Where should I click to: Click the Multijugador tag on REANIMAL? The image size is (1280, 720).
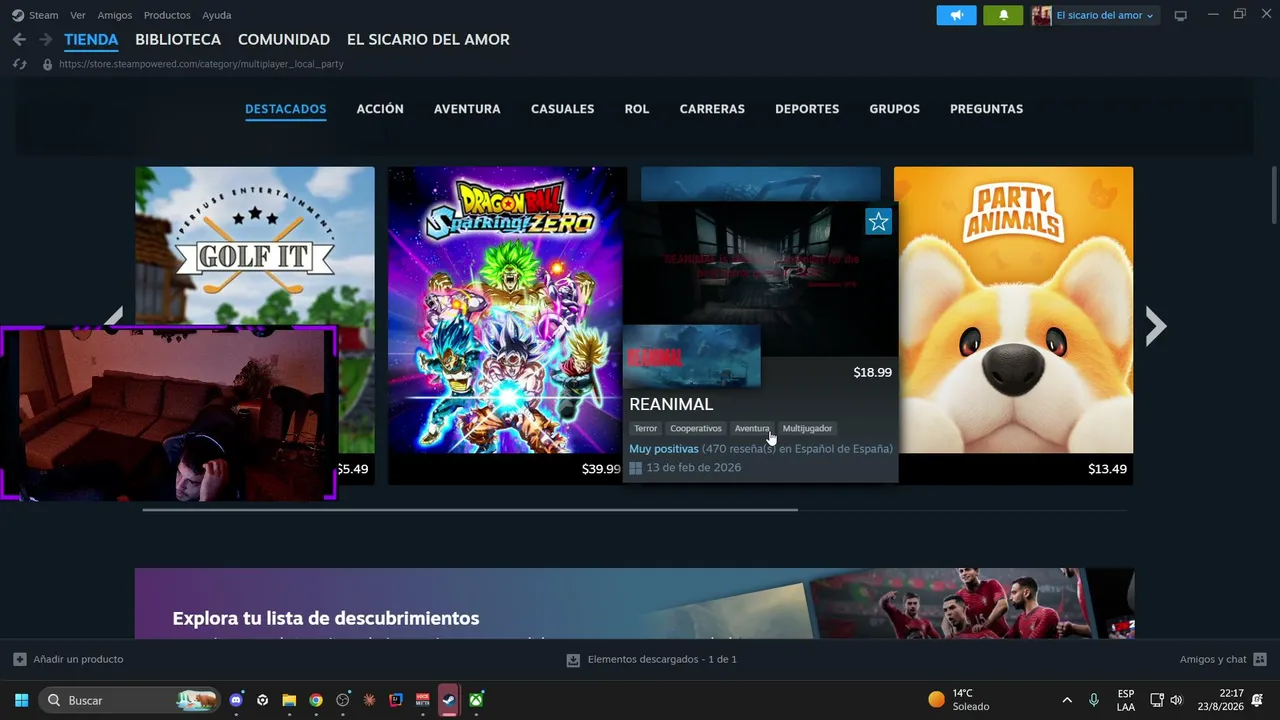(x=807, y=428)
